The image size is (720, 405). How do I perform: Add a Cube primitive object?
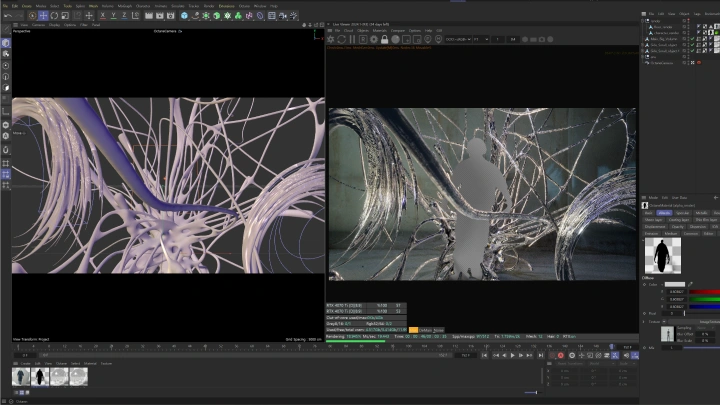186,16
